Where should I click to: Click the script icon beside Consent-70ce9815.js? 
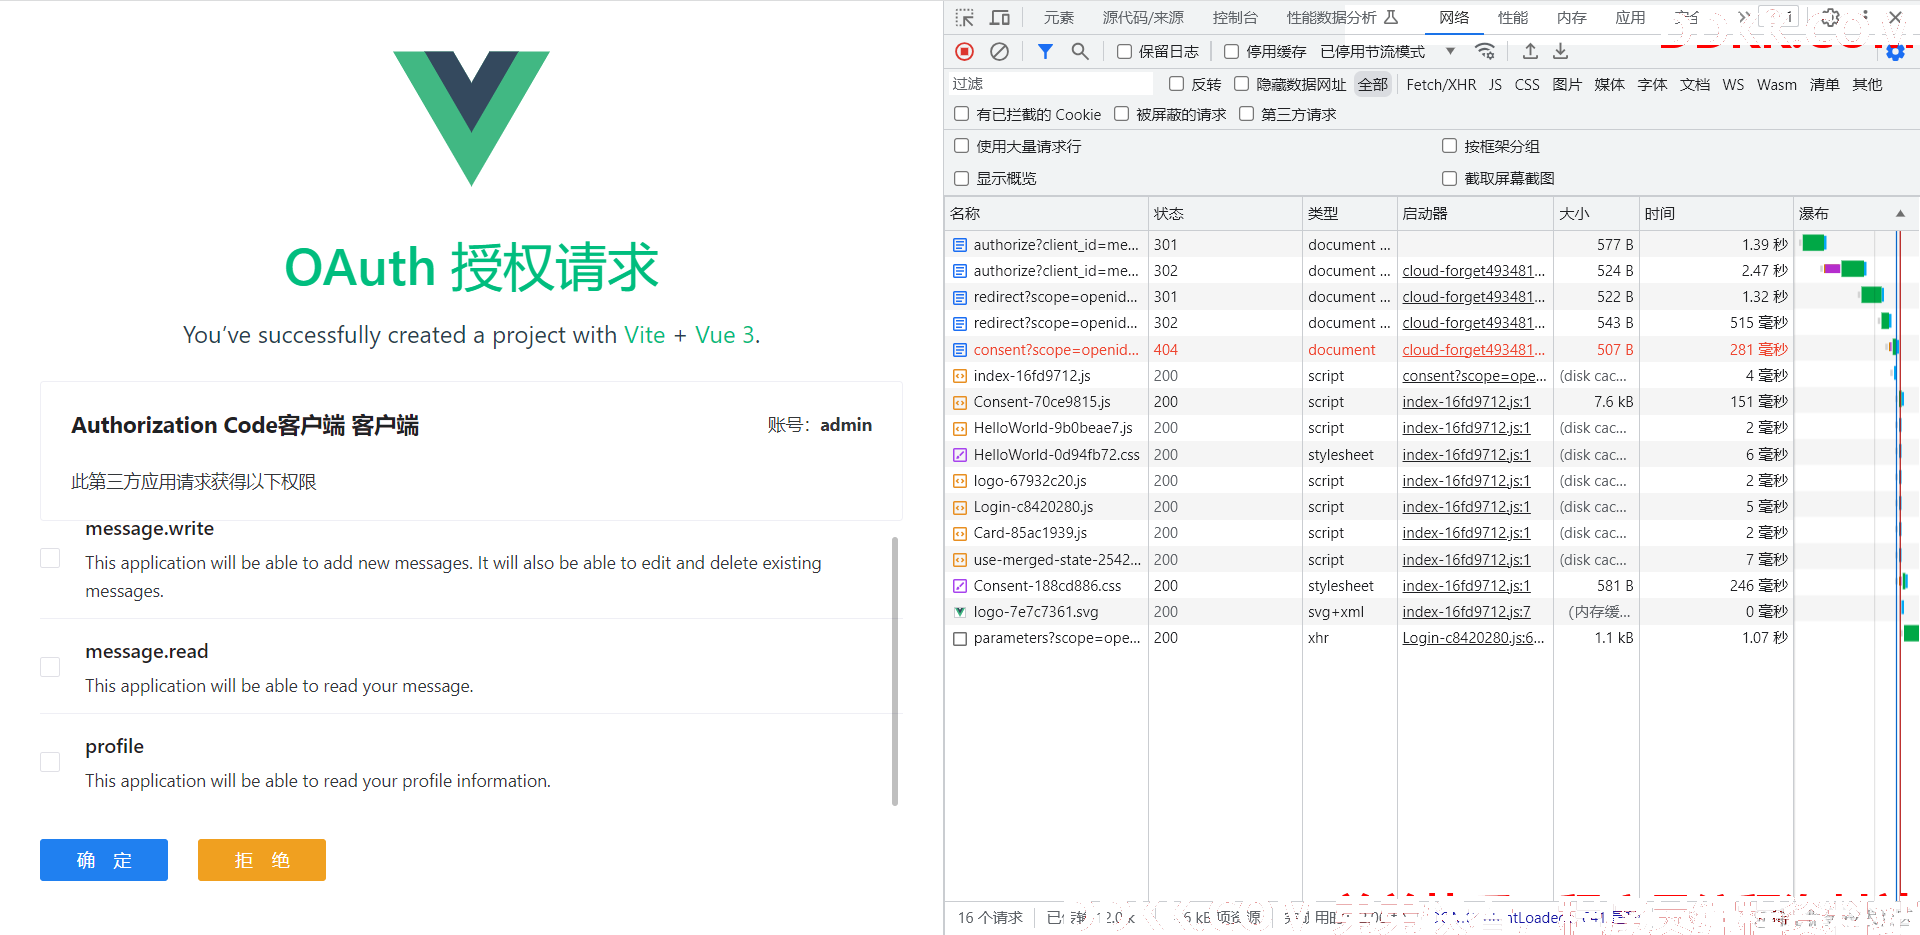pos(960,402)
